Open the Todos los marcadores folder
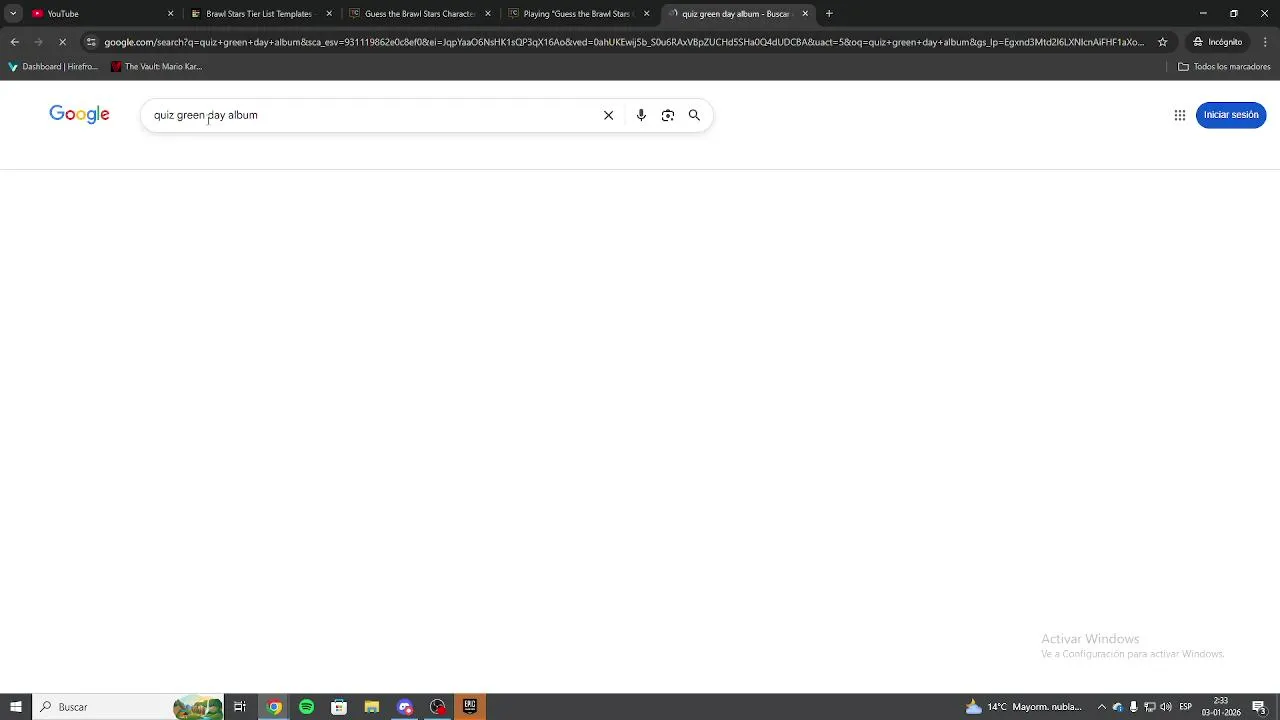Image resolution: width=1280 pixels, height=720 pixels. point(1224,67)
